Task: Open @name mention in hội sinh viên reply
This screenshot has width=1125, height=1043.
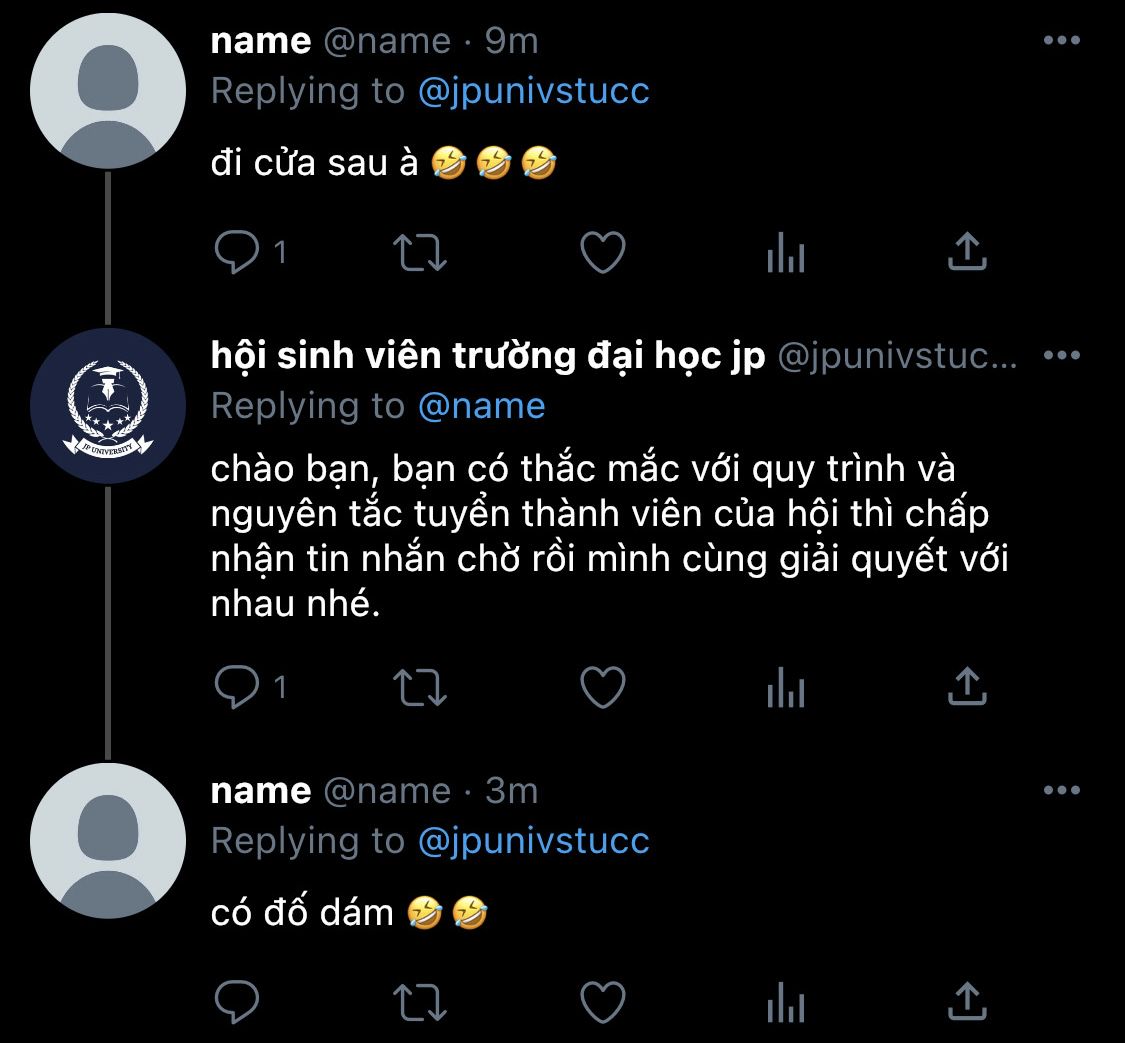Action: [x=481, y=406]
